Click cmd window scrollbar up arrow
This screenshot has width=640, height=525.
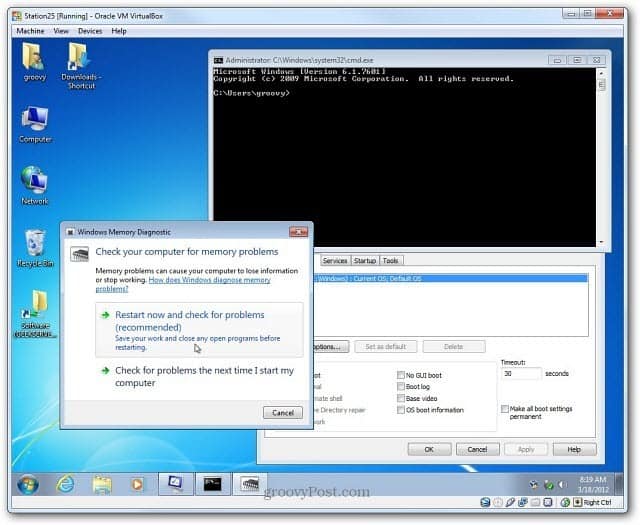coord(601,73)
